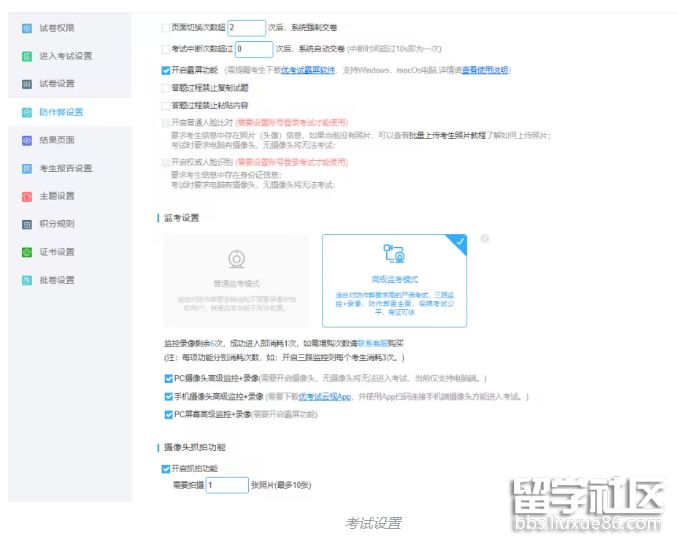The image size is (678, 545).
Task: Uncheck 开启抓拍功能 checkbox
Action: tap(166, 468)
